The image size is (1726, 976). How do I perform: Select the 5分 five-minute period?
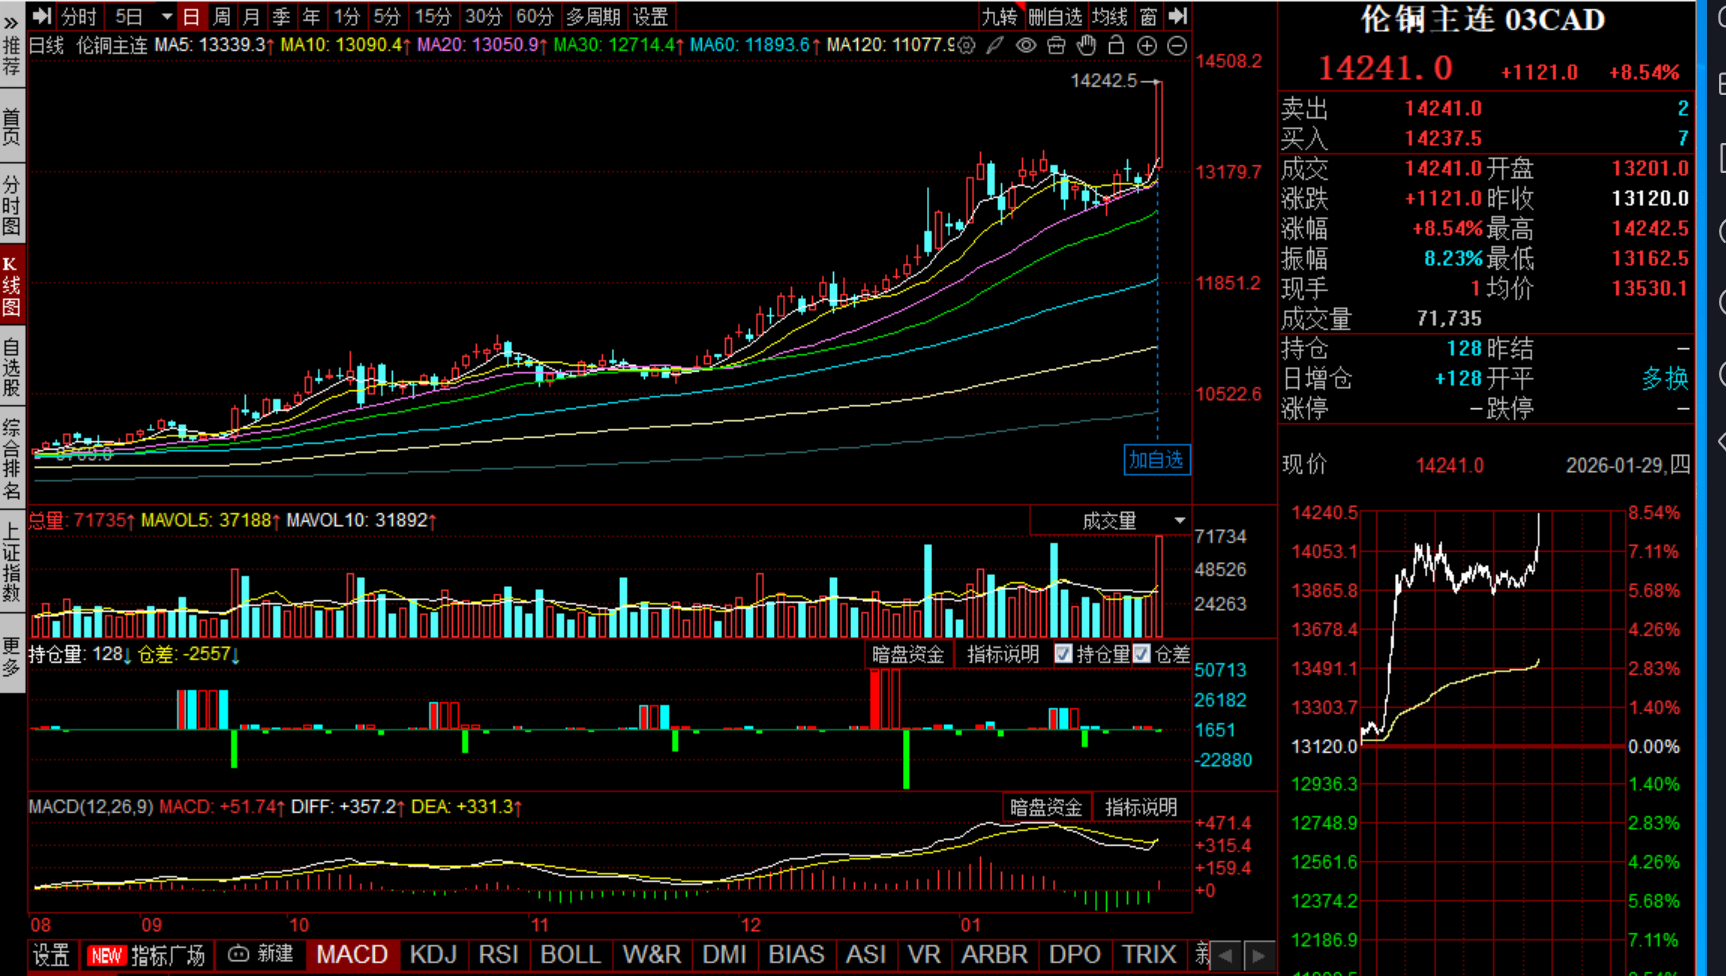tap(386, 17)
